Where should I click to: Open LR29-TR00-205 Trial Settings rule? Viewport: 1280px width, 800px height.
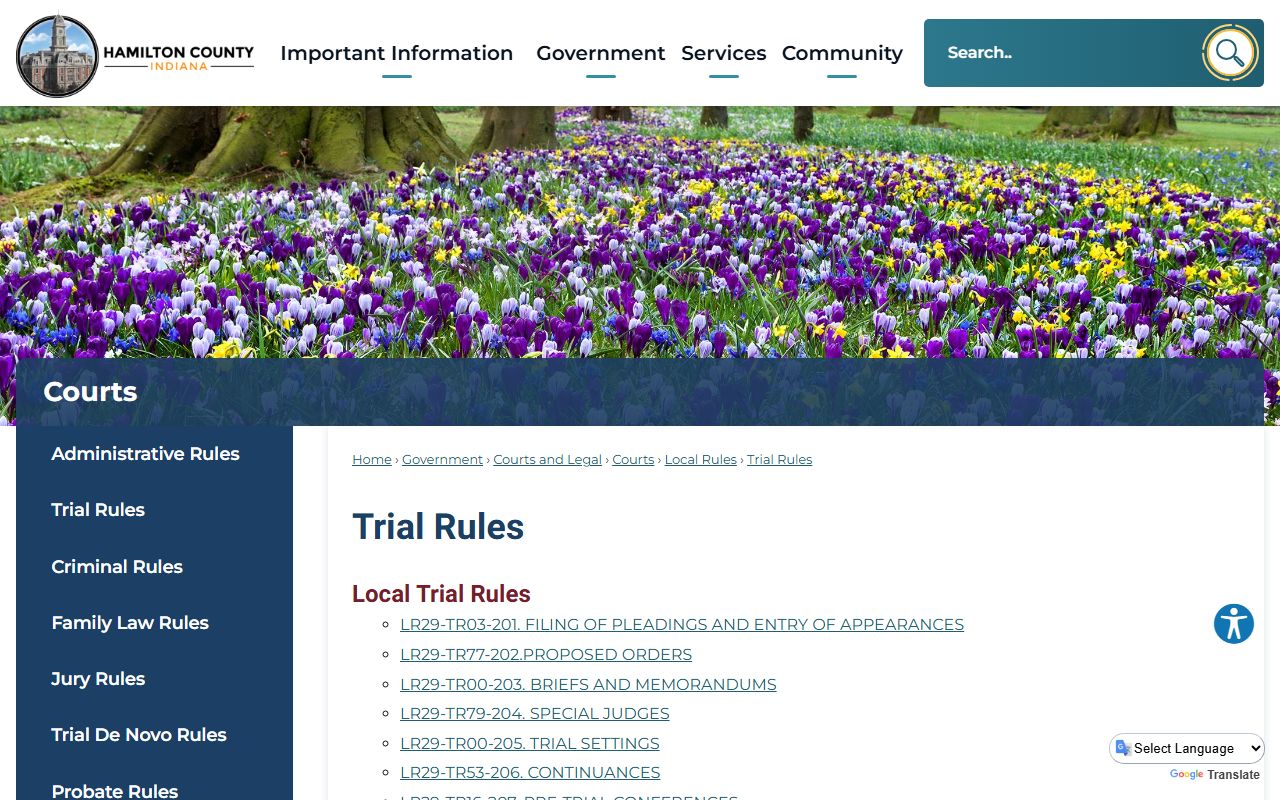pos(530,744)
